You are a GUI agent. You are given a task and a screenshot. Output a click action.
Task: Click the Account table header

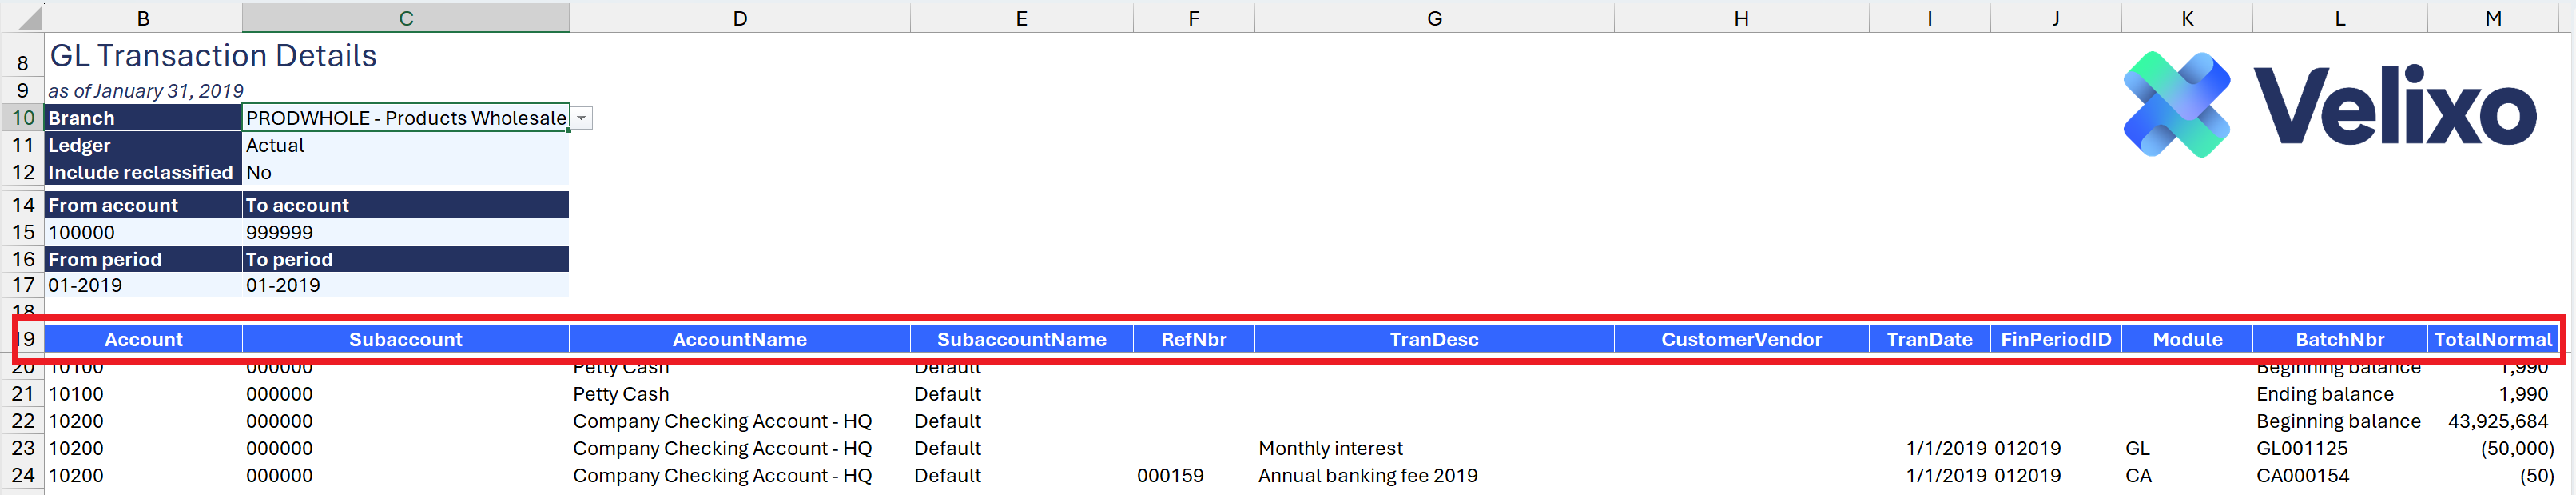click(x=143, y=339)
